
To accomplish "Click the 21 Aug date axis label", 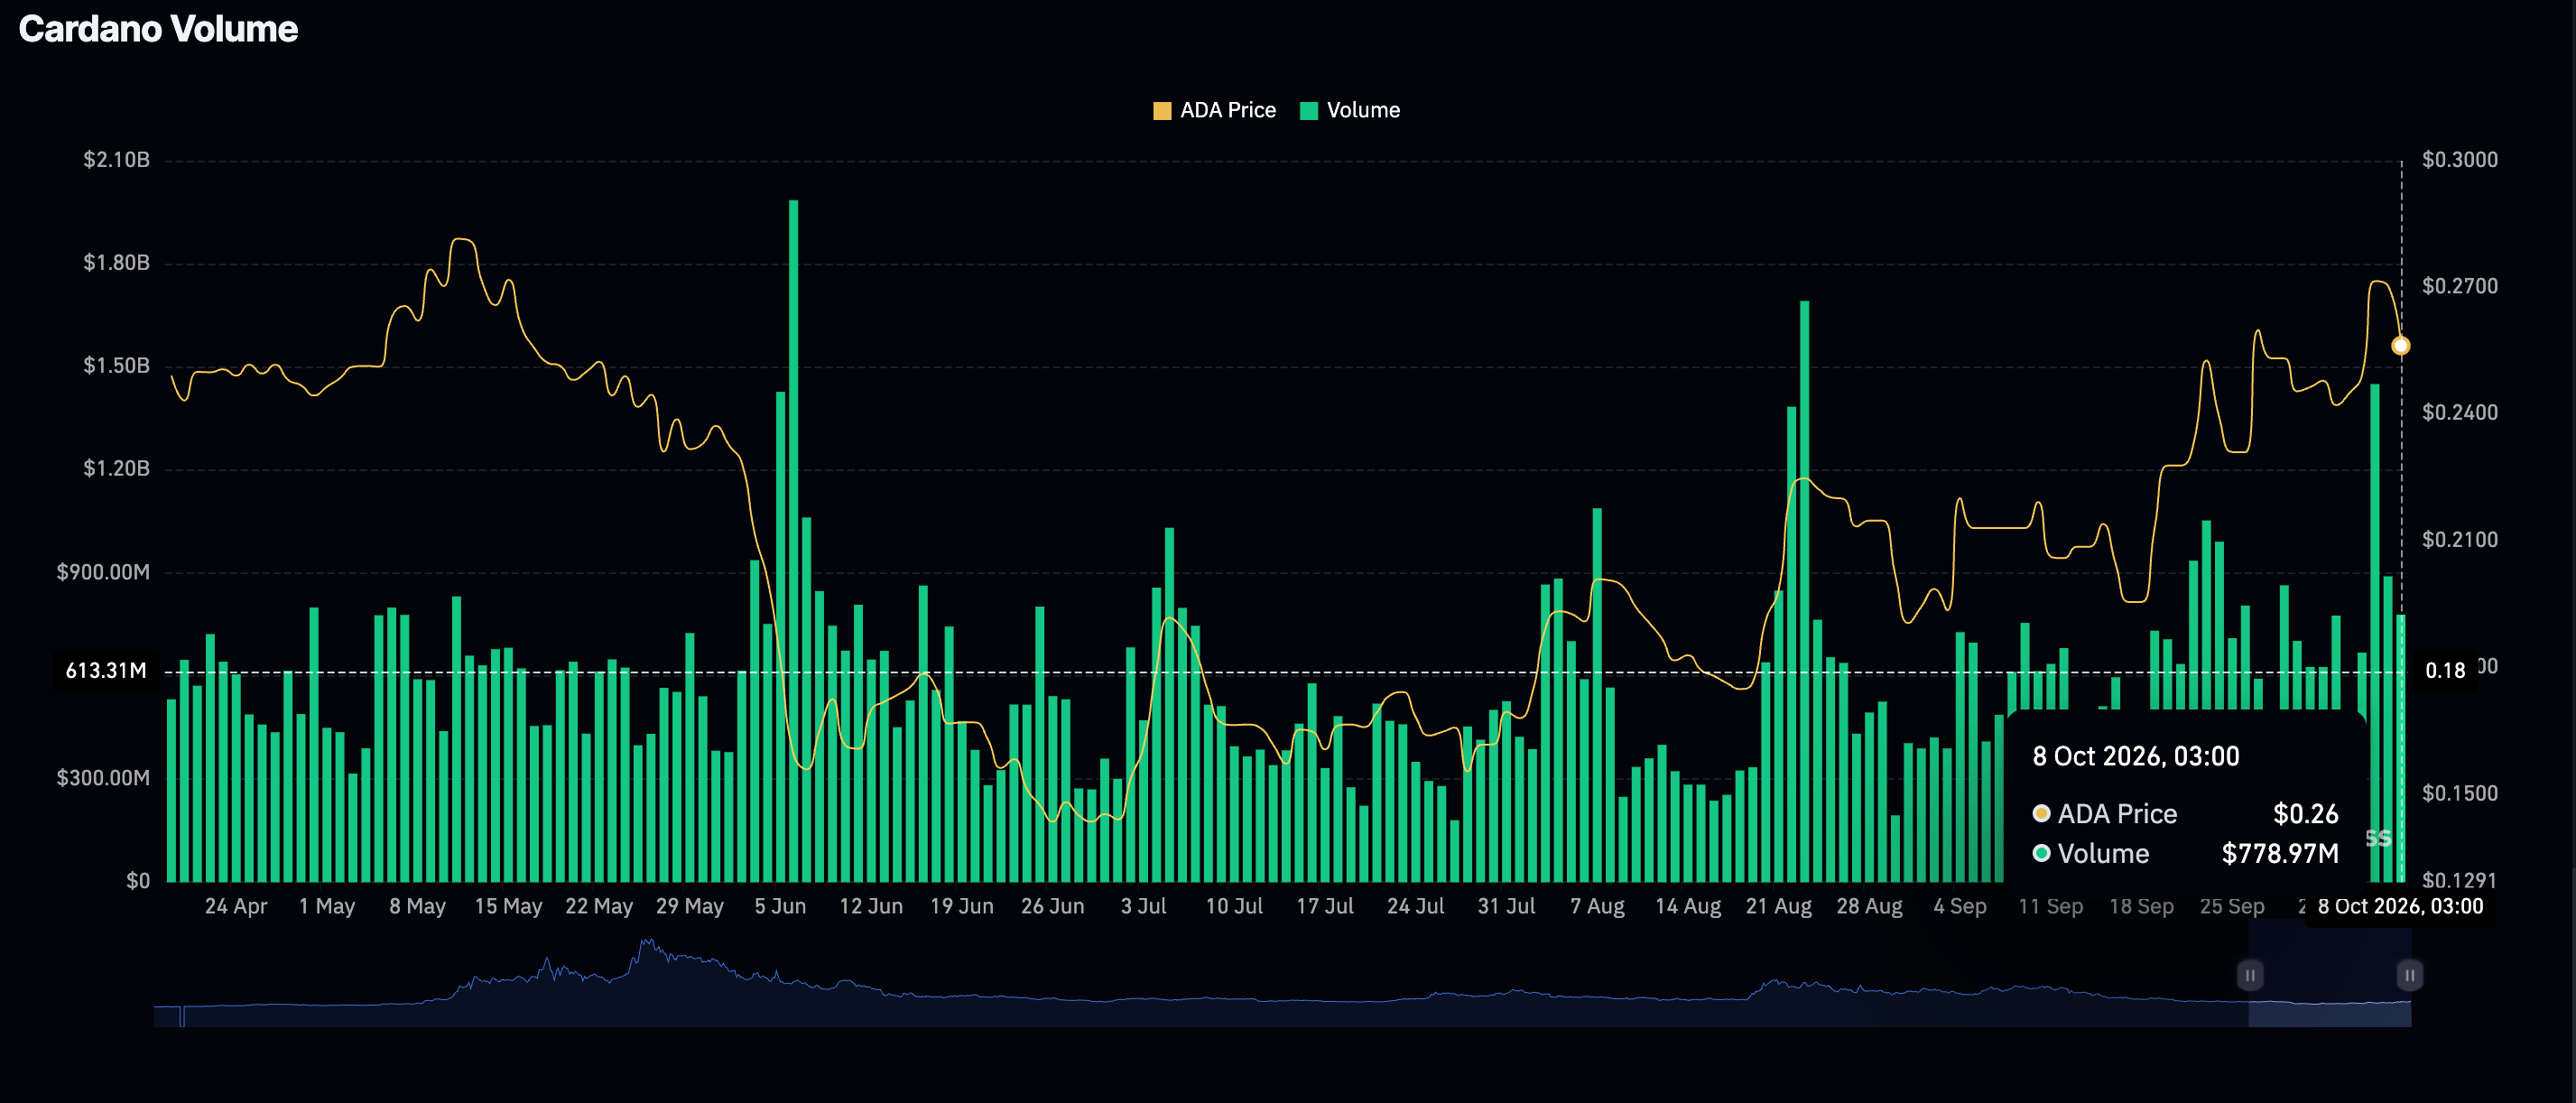I will (1778, 906).
